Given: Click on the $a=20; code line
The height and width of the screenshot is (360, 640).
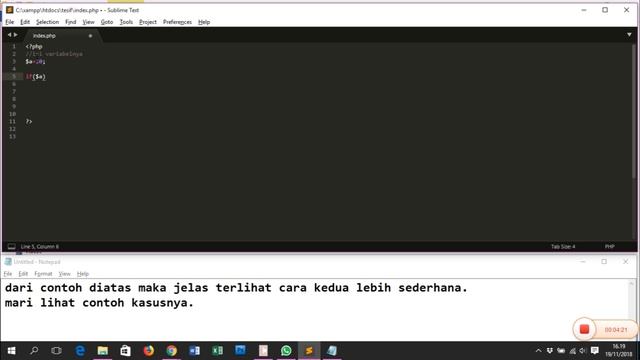Looking at the screenshot, I should [x=35, y=62].
